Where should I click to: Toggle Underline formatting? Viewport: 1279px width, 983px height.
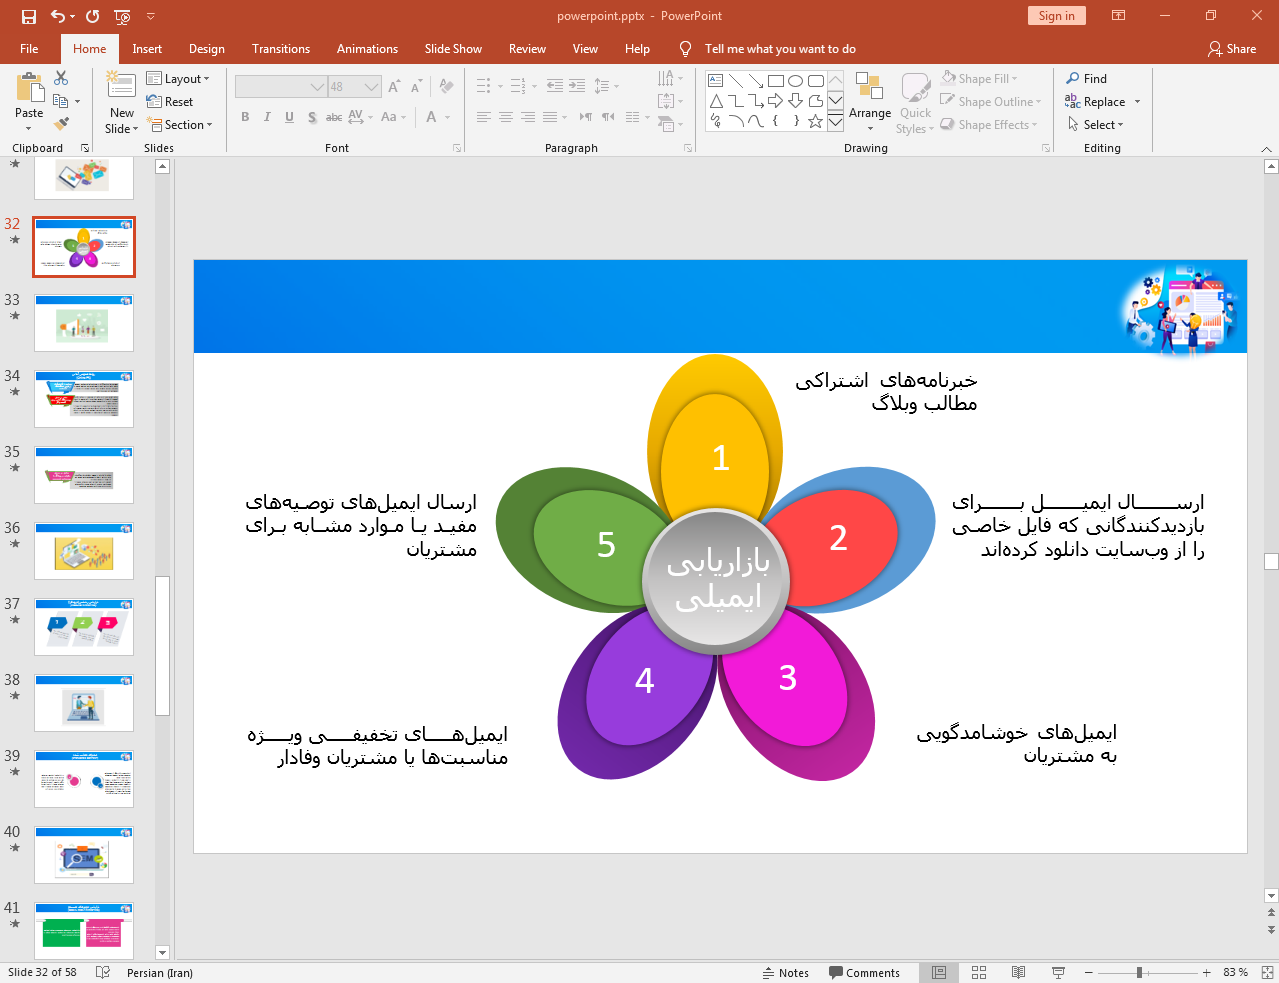[x=289, y=117]
